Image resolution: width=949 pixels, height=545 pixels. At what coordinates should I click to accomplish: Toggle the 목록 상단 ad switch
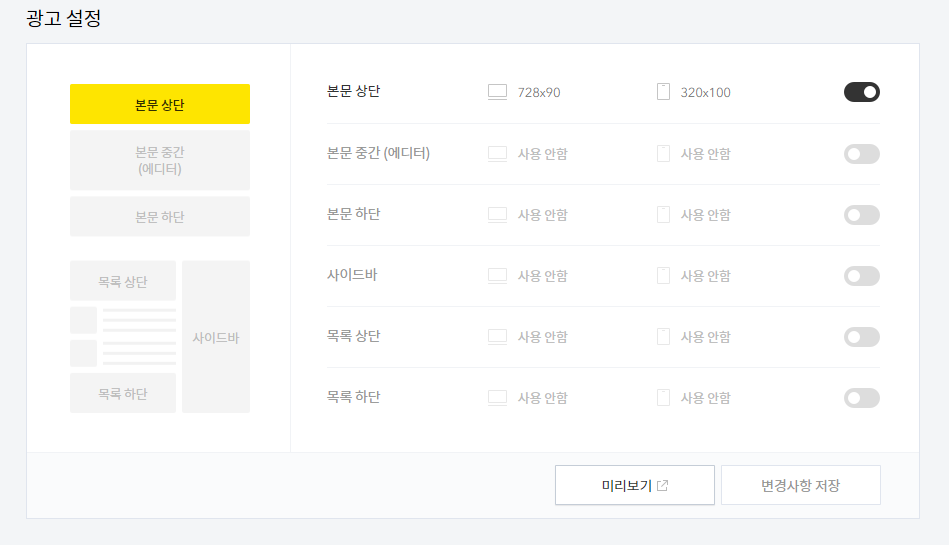[862, 337]
